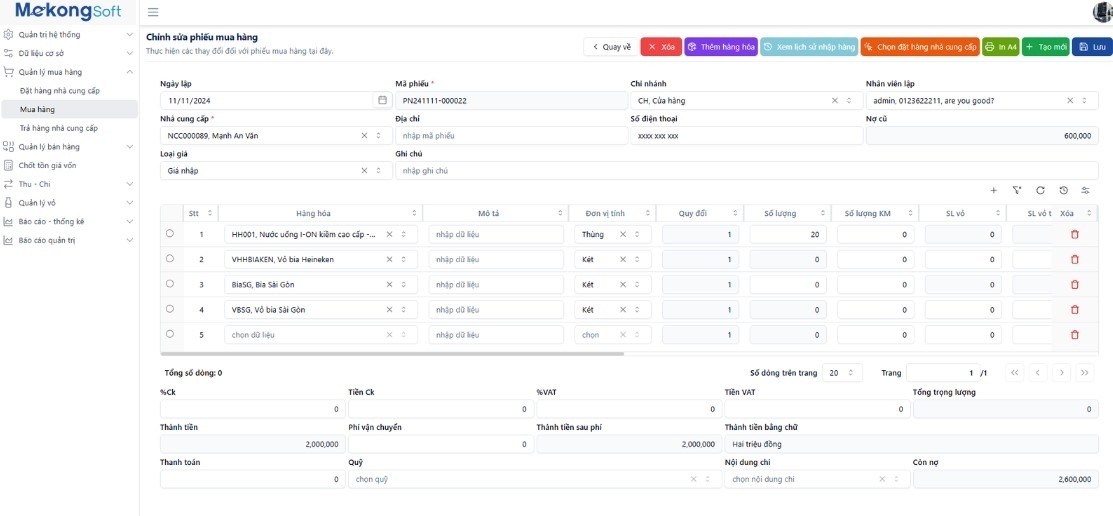Click the Ghi chú input field
This screenshot has height=516, width=1113.
click(x=745, y=171)
